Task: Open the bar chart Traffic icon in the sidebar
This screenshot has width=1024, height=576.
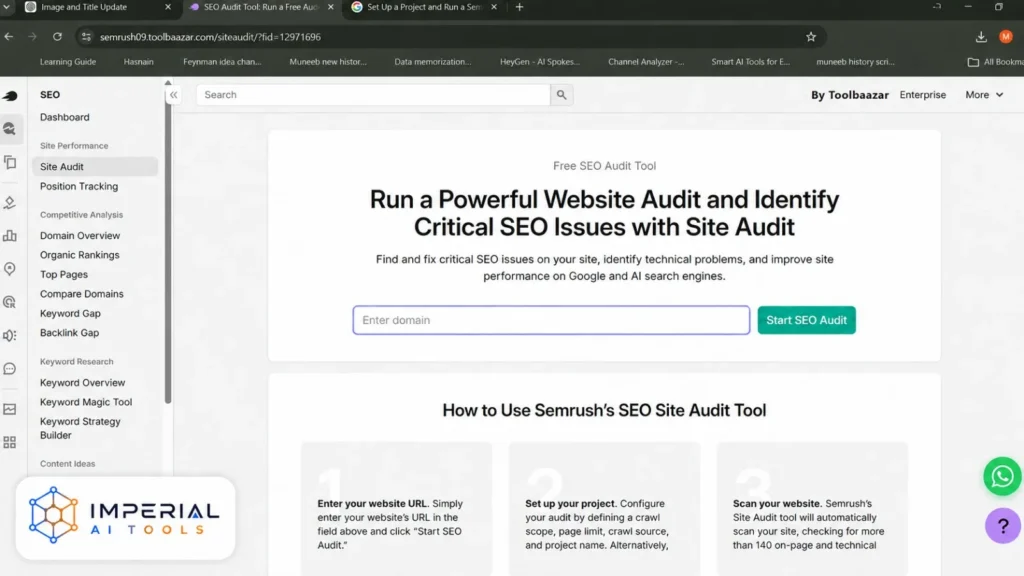Action: (10, 235)
